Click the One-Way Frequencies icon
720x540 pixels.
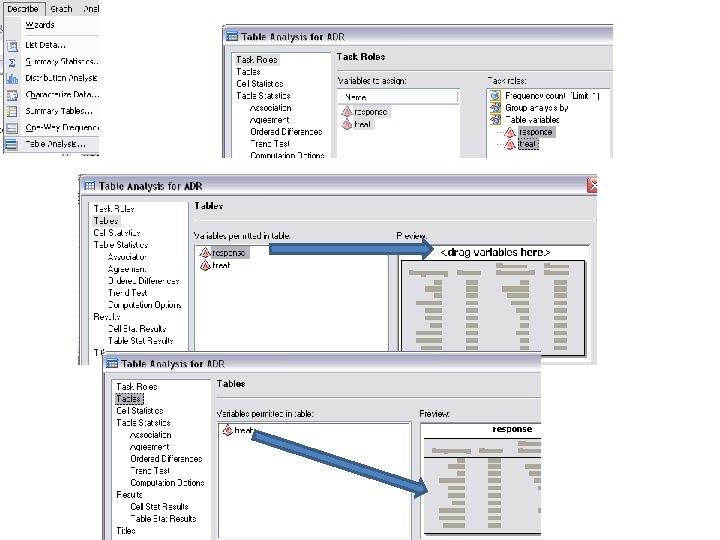click(x=12, y=128)
